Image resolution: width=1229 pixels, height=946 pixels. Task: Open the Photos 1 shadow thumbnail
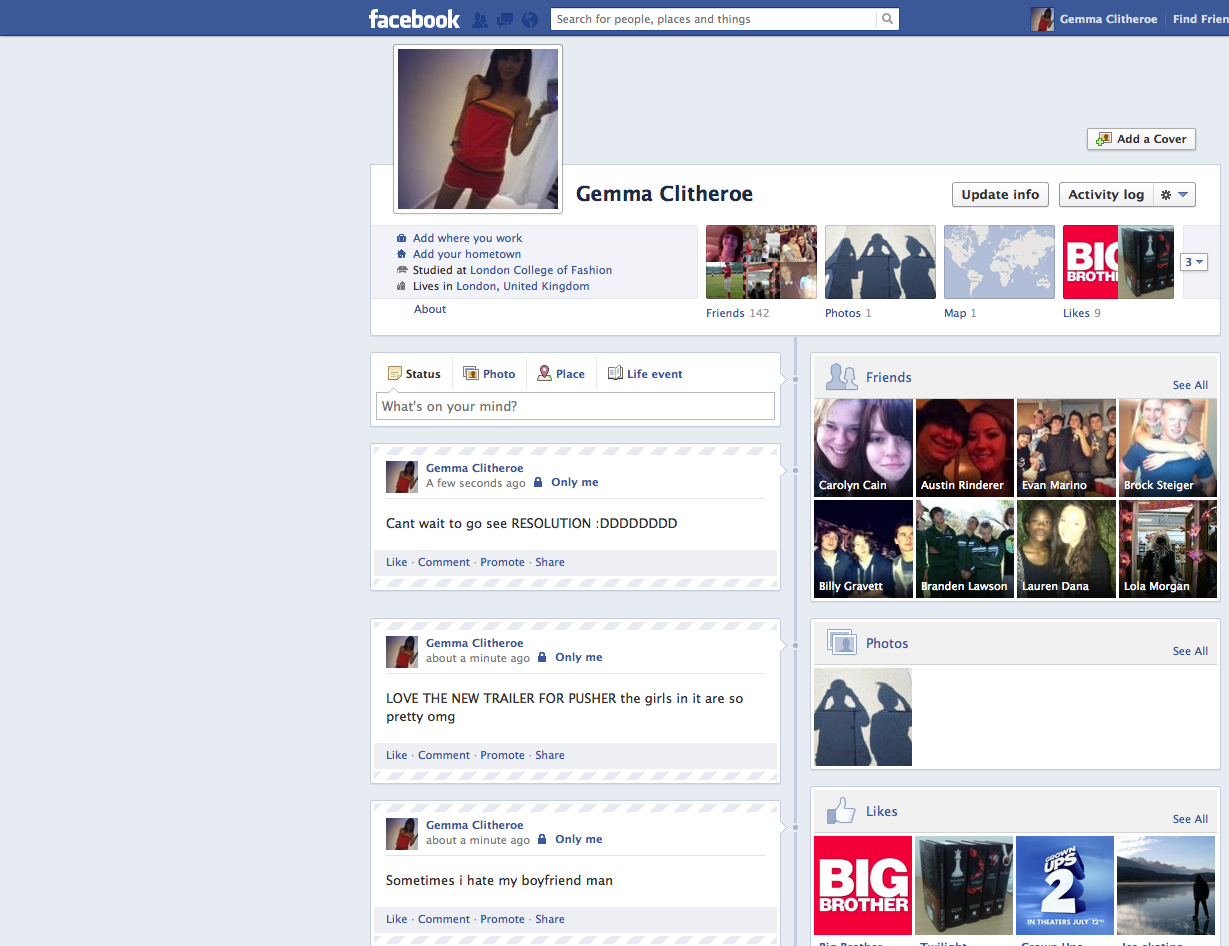[x=880, y=262]
